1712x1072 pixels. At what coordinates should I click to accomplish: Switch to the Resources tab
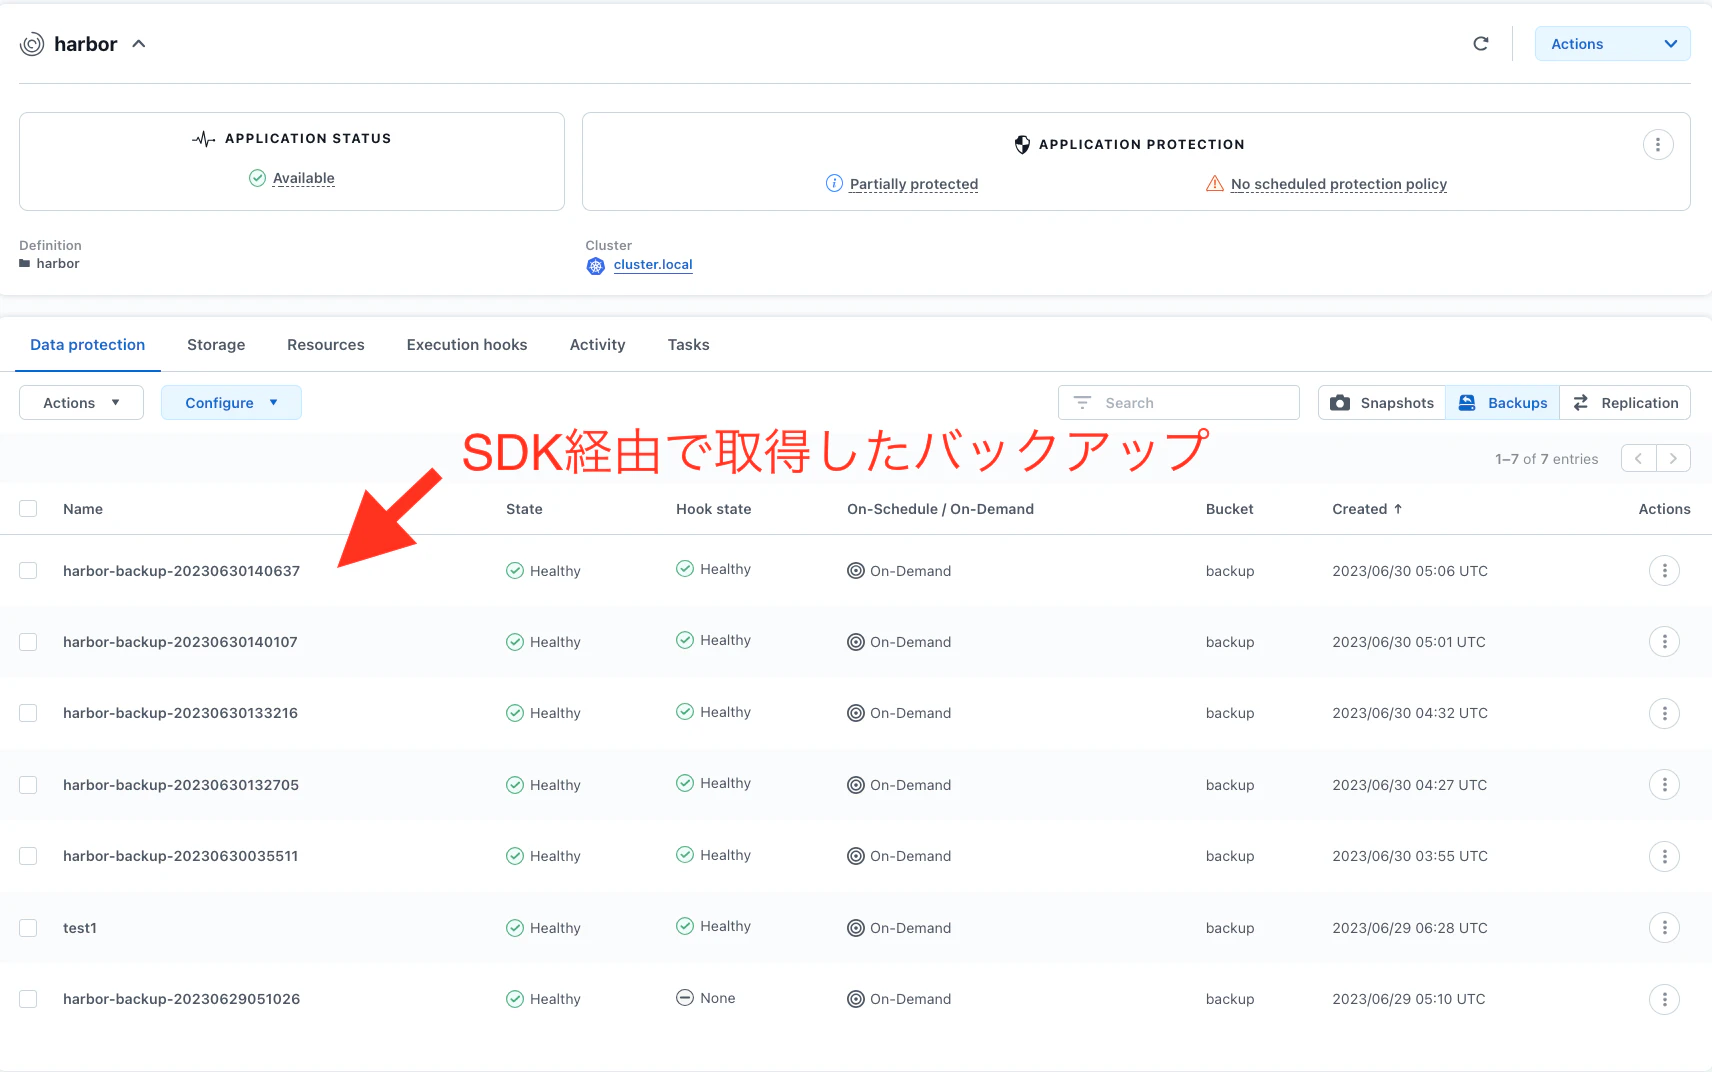click(x=326, y=345)
